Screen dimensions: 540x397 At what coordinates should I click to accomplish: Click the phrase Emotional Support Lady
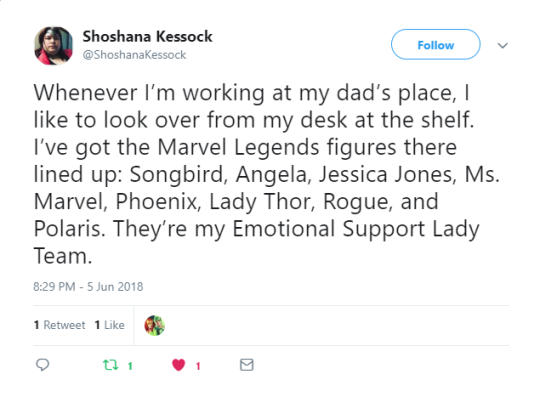click(x=356, y=229)
